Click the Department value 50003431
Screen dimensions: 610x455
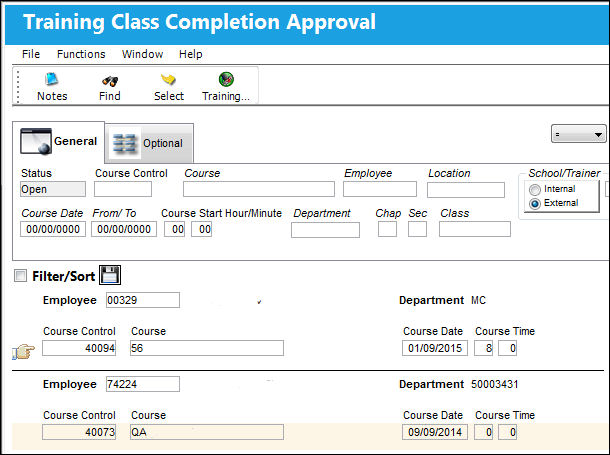pyautogui.click(x=494, y=384)
